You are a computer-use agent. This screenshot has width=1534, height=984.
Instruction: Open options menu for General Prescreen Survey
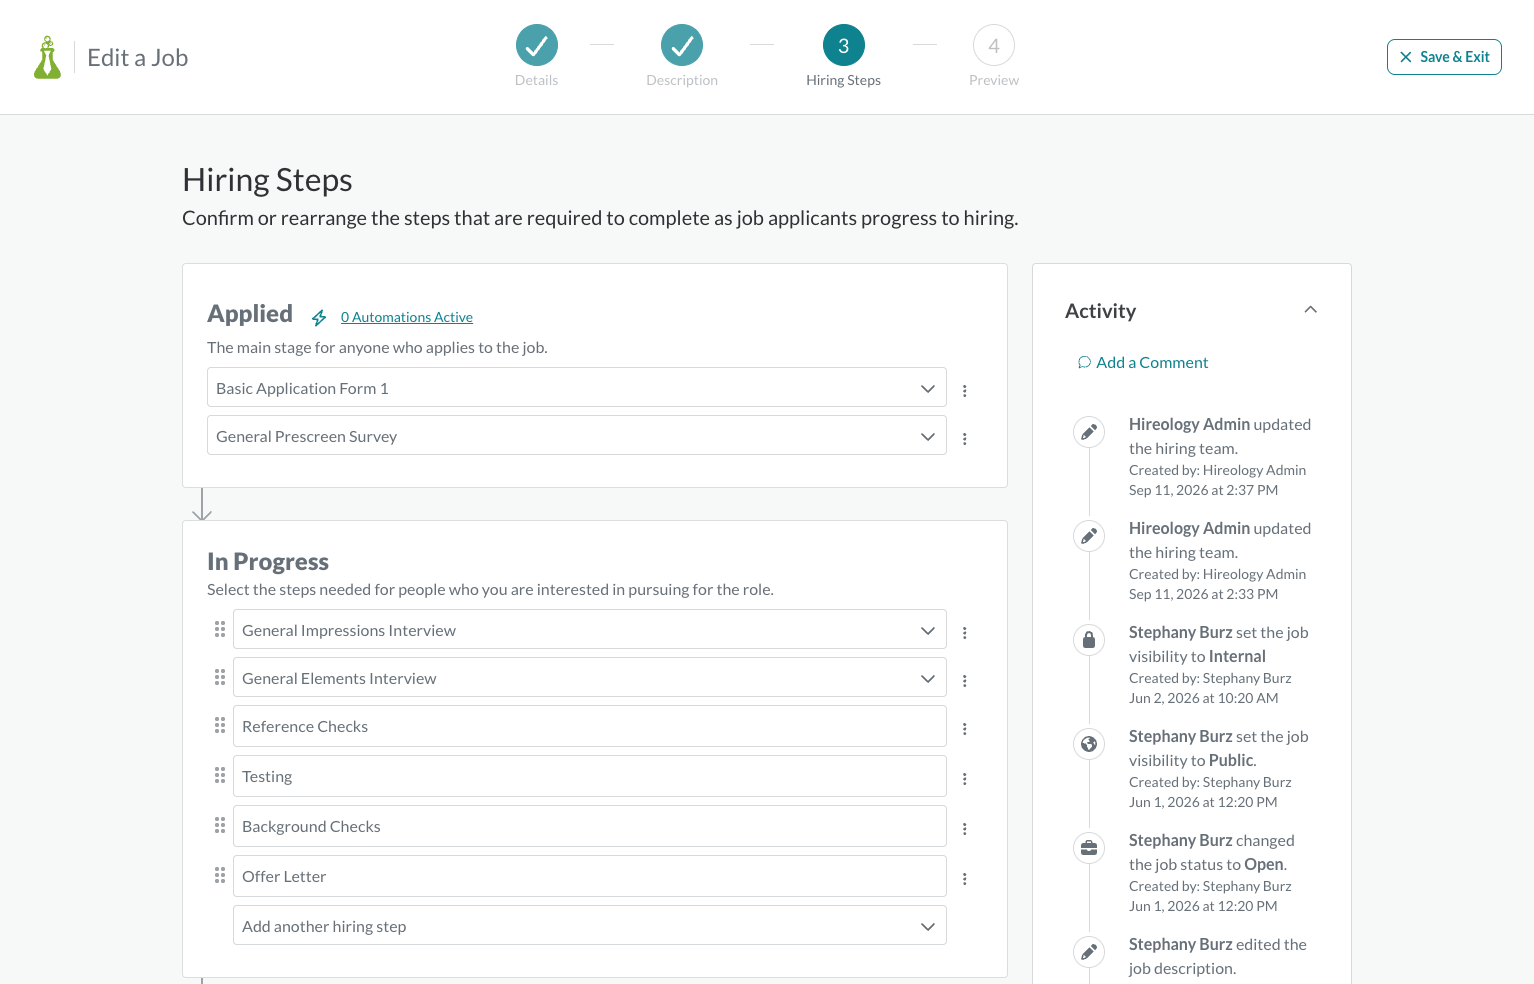tap(965, 439)
